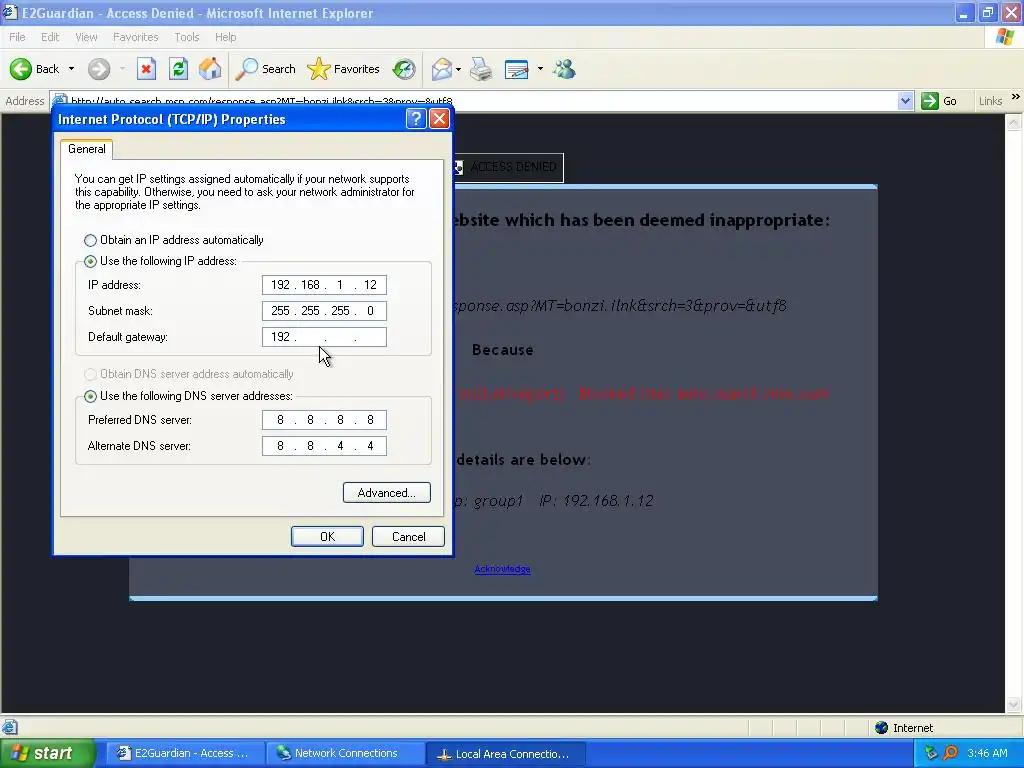The width and height of the screenshot is (1024, 768).
Task: Open the Favorites menu
Action: point(135,37)
